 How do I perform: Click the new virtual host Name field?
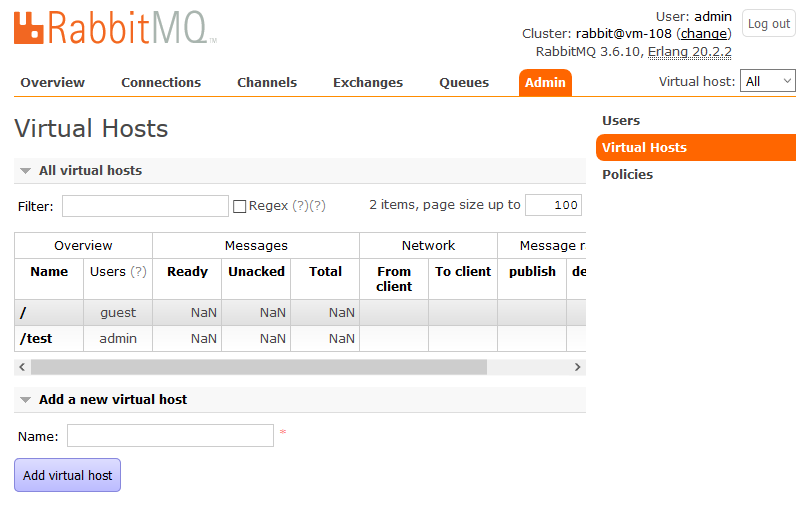[170, 436]
